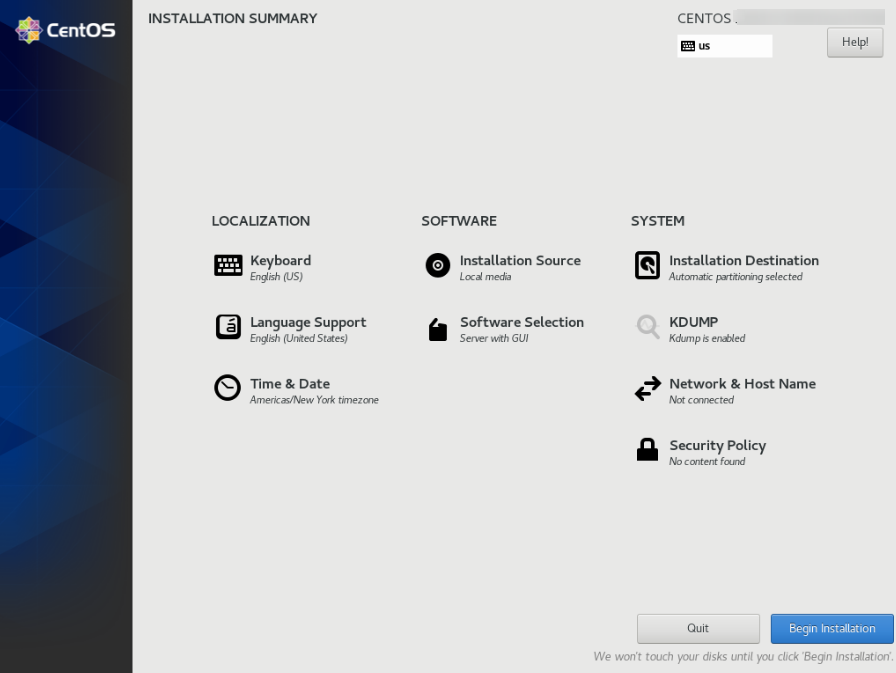The width and height of the screenshot is (896, 673).
Task: Click the Software Selection package icon
Action: point(438,329)
